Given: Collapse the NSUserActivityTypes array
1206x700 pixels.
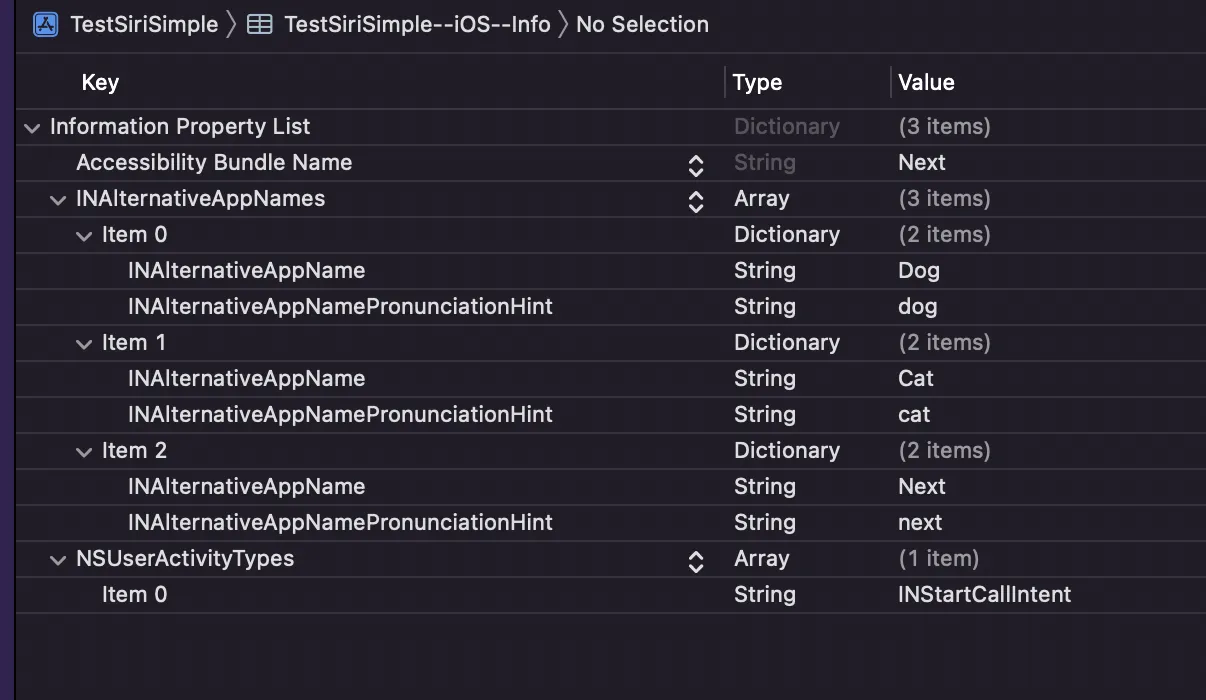Looking at the screenshot, I should coord(58,559).
